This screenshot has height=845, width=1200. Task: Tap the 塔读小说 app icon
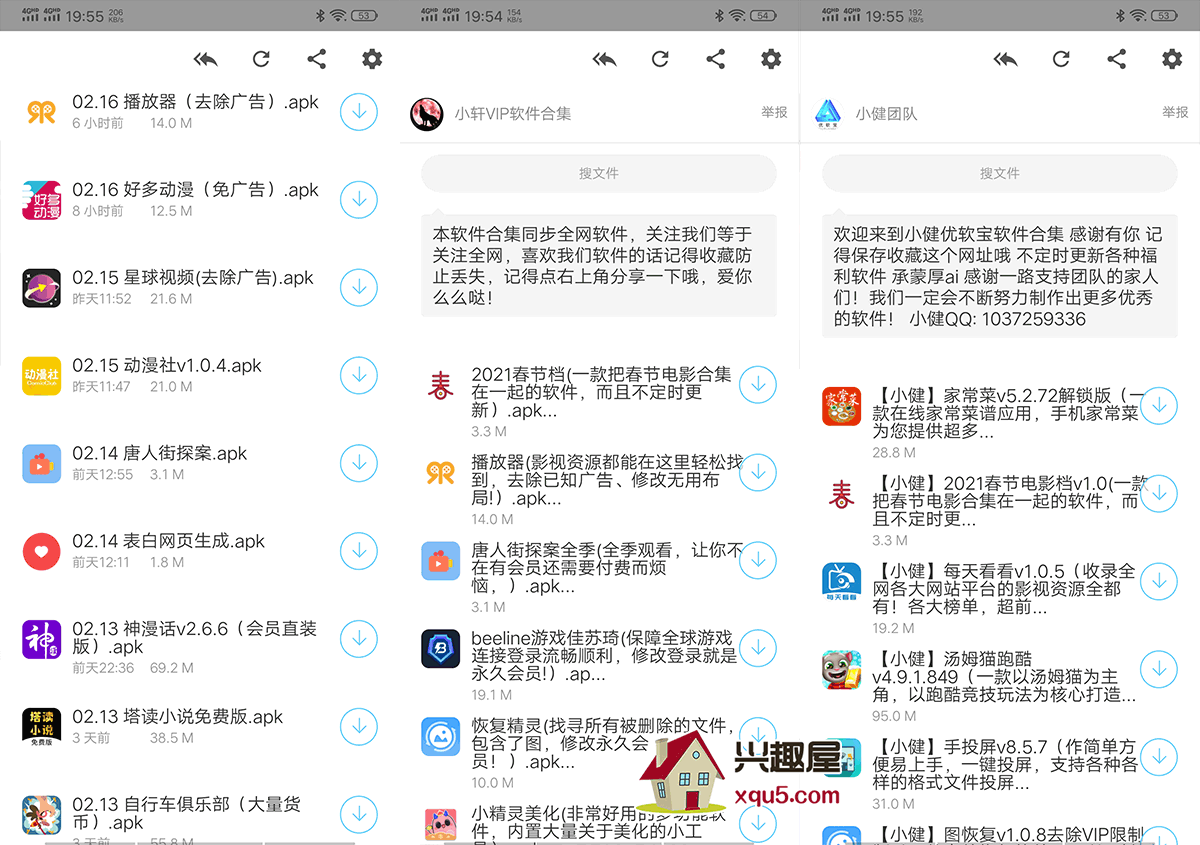pos(41,727)
